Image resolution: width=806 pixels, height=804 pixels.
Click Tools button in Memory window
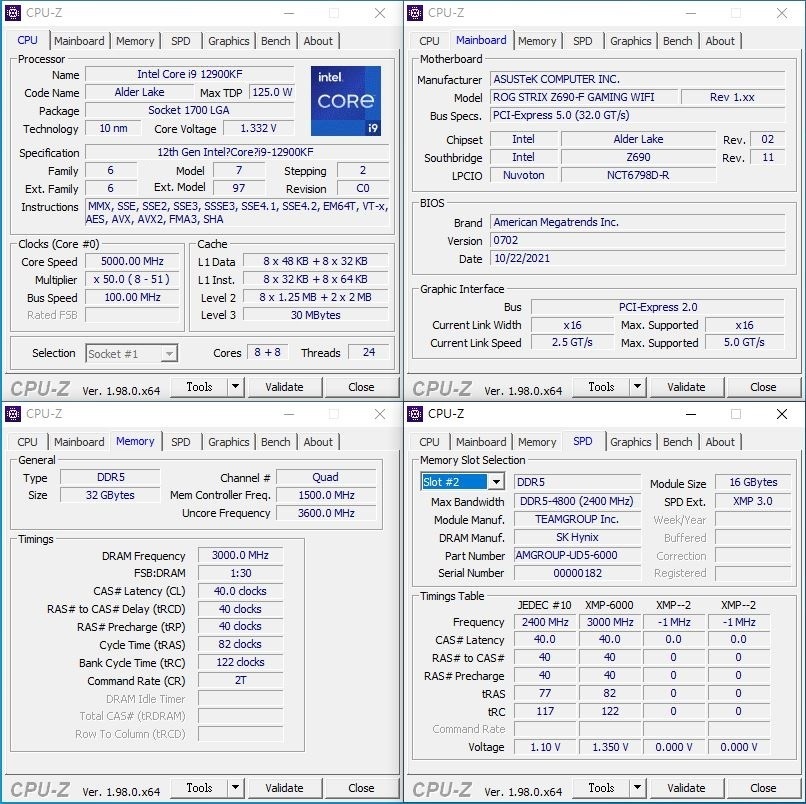199,788
